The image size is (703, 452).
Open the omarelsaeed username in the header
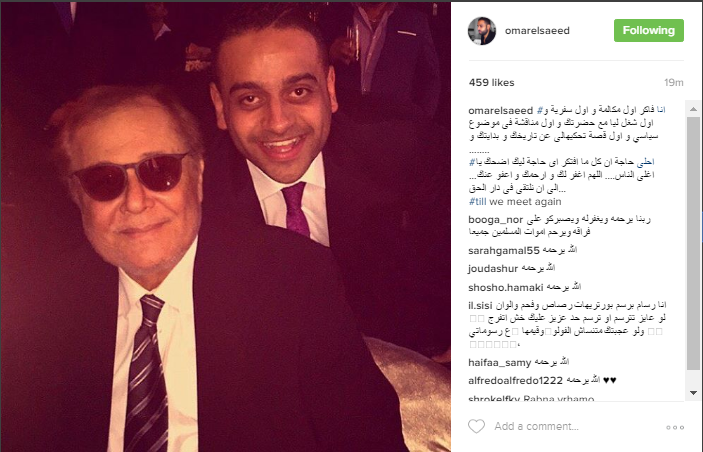(537, 31)
